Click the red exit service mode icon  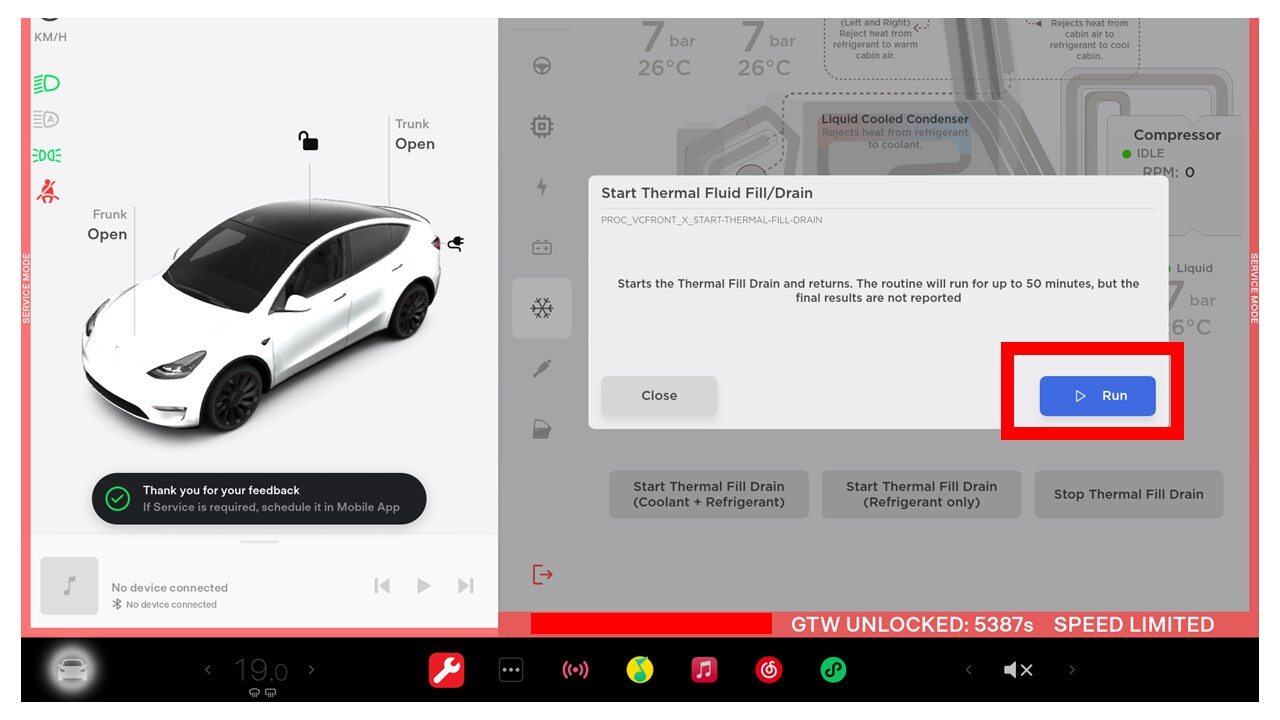click(x=542, y=575)
